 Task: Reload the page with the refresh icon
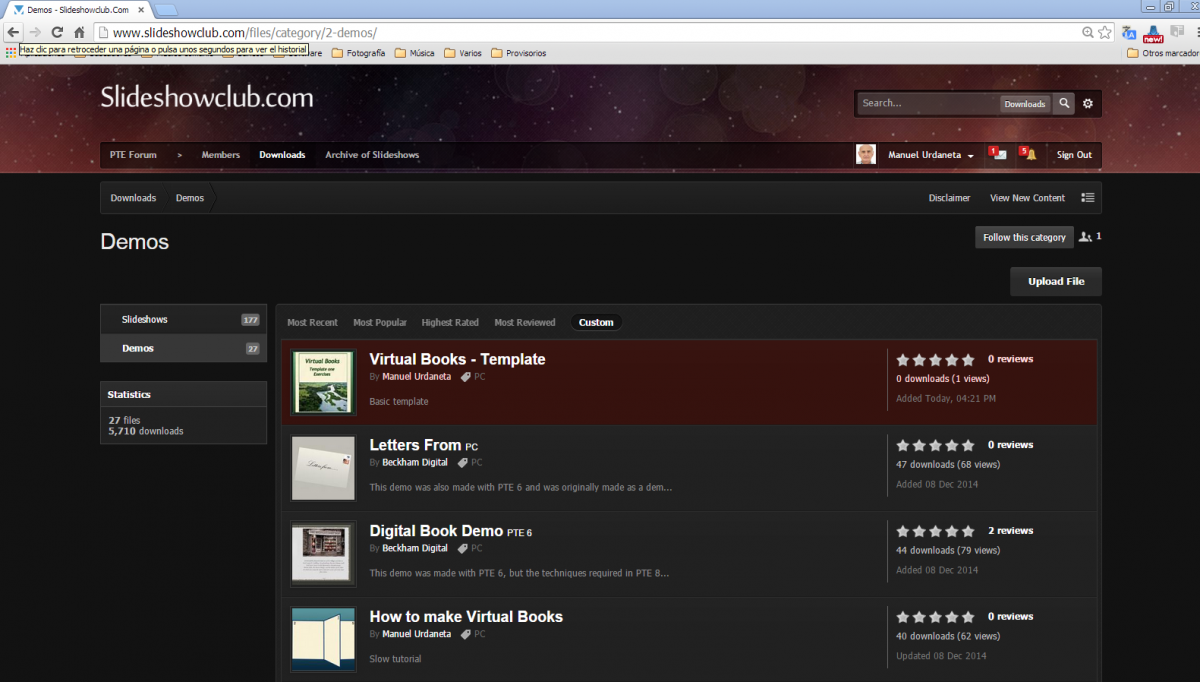tap(57, 32)
